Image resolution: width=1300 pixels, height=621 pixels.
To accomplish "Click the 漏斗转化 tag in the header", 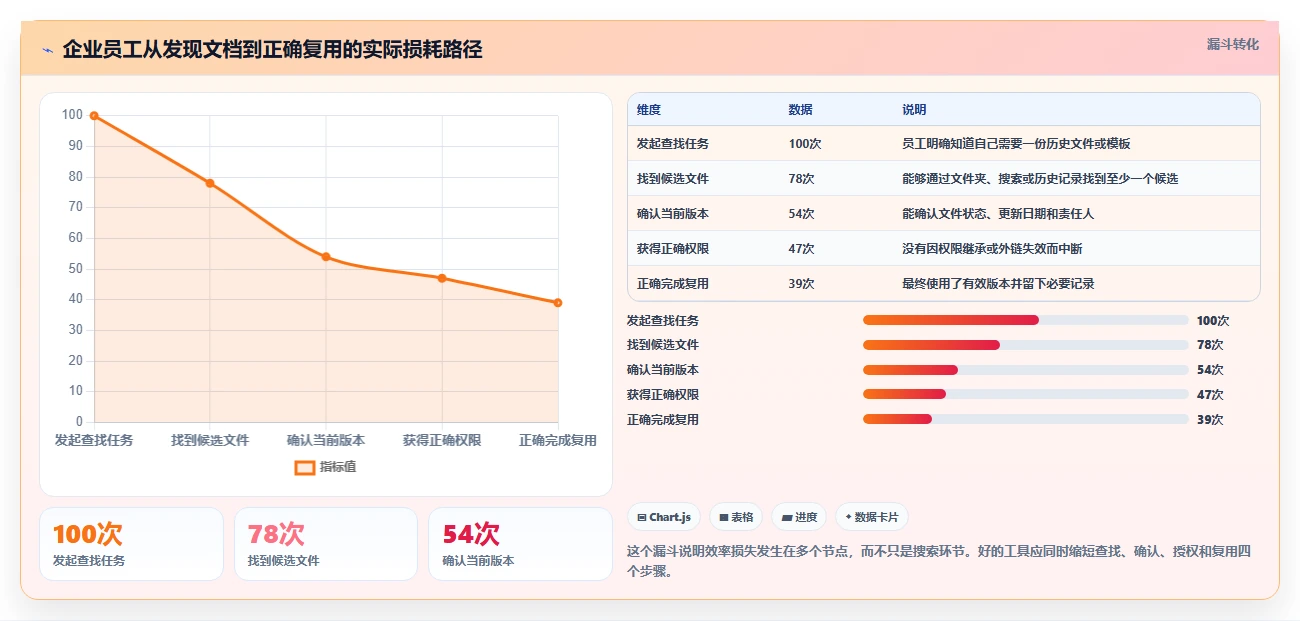I will [x=1232, y=44].
